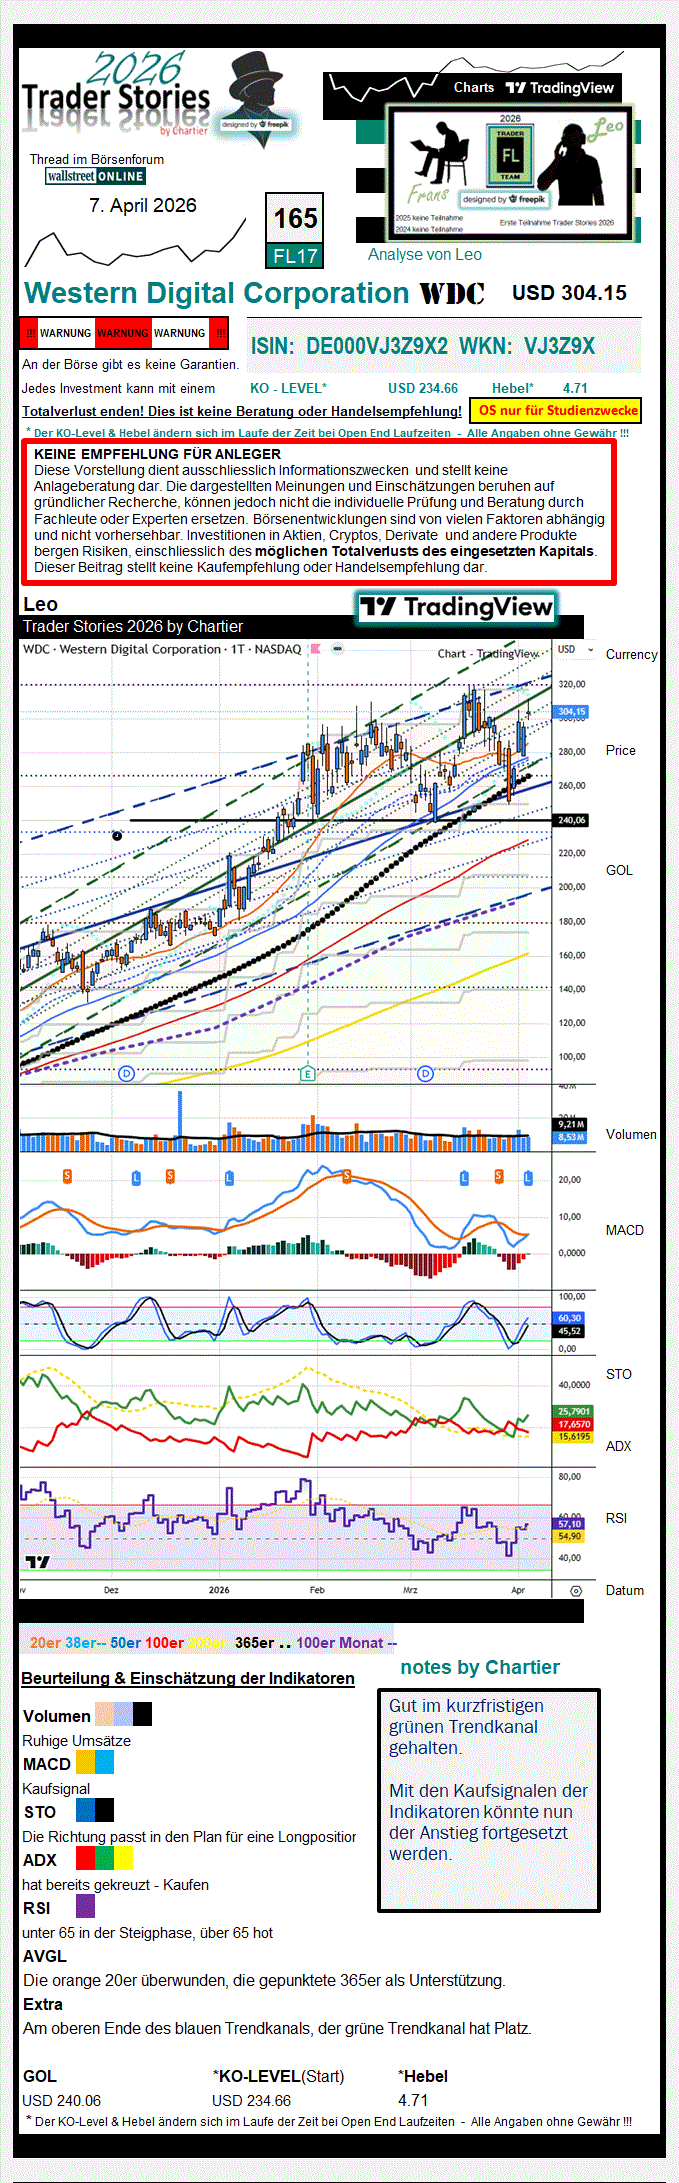Click S signal marker at the February MACD peak
This screenshot has width=679, height=2183.
347,1176
